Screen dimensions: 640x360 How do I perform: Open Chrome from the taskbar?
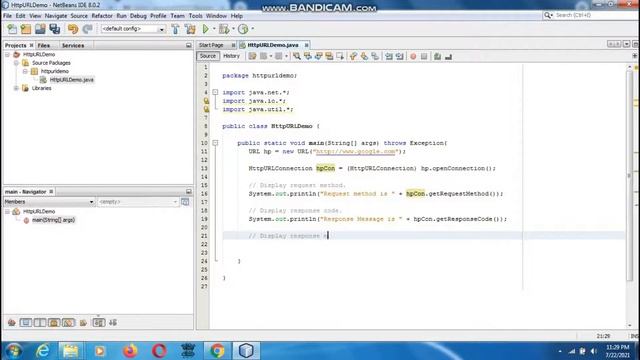point(217,351)
